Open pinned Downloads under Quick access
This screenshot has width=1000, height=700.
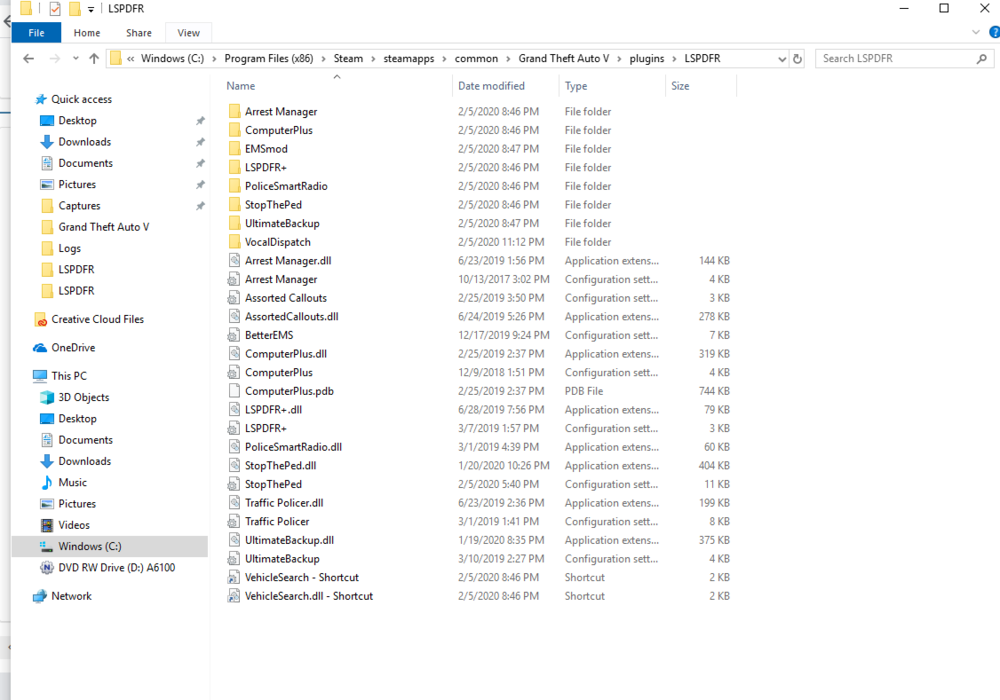coord(84,142)
